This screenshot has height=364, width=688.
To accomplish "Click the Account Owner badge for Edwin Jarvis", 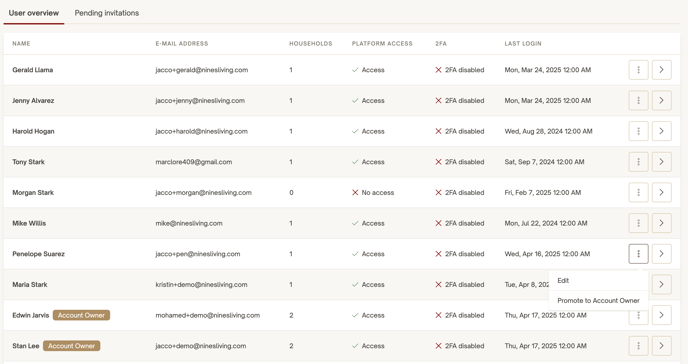I will point(81,315).
